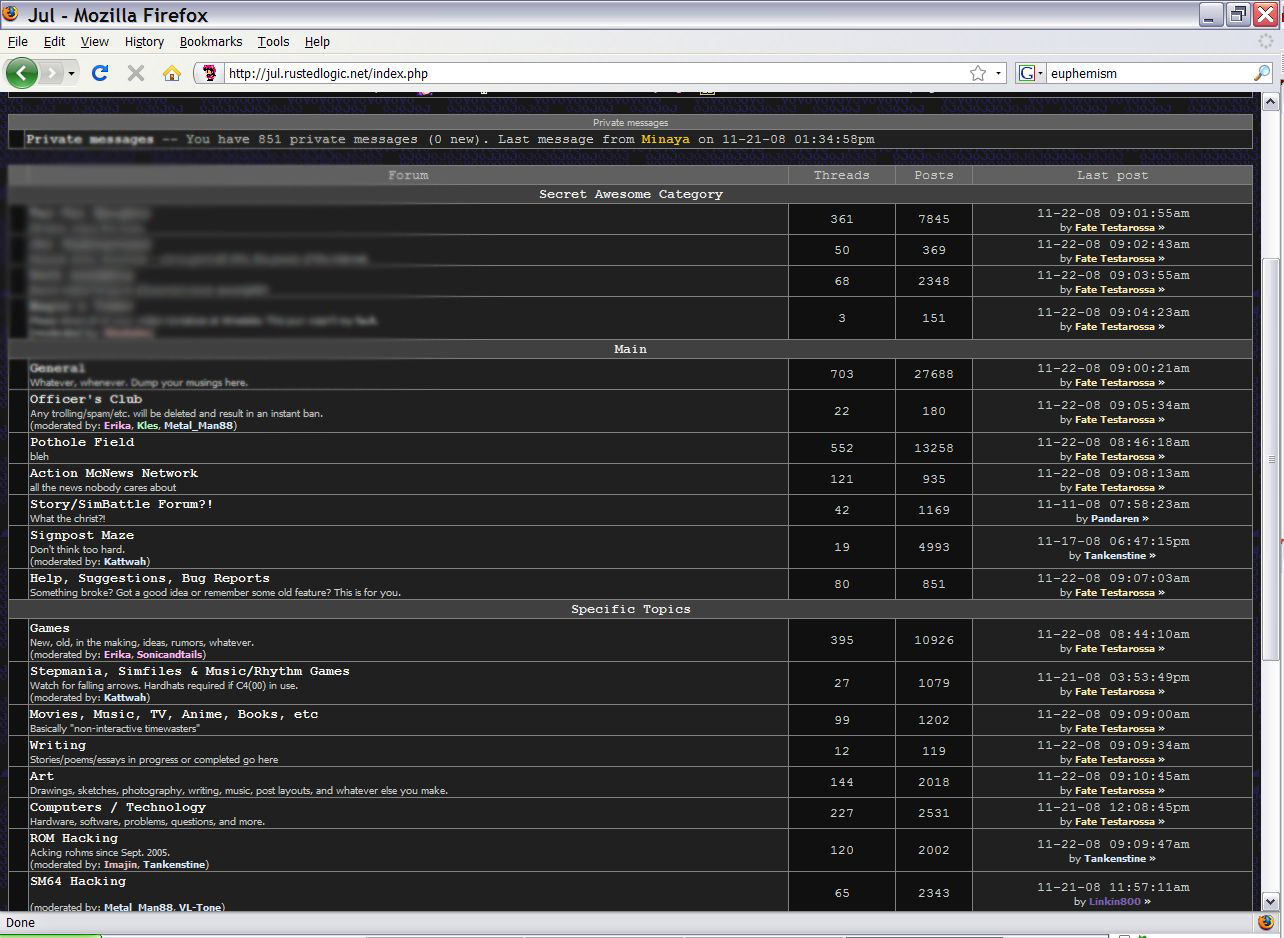Open the Games forum link

click(50, 628)
